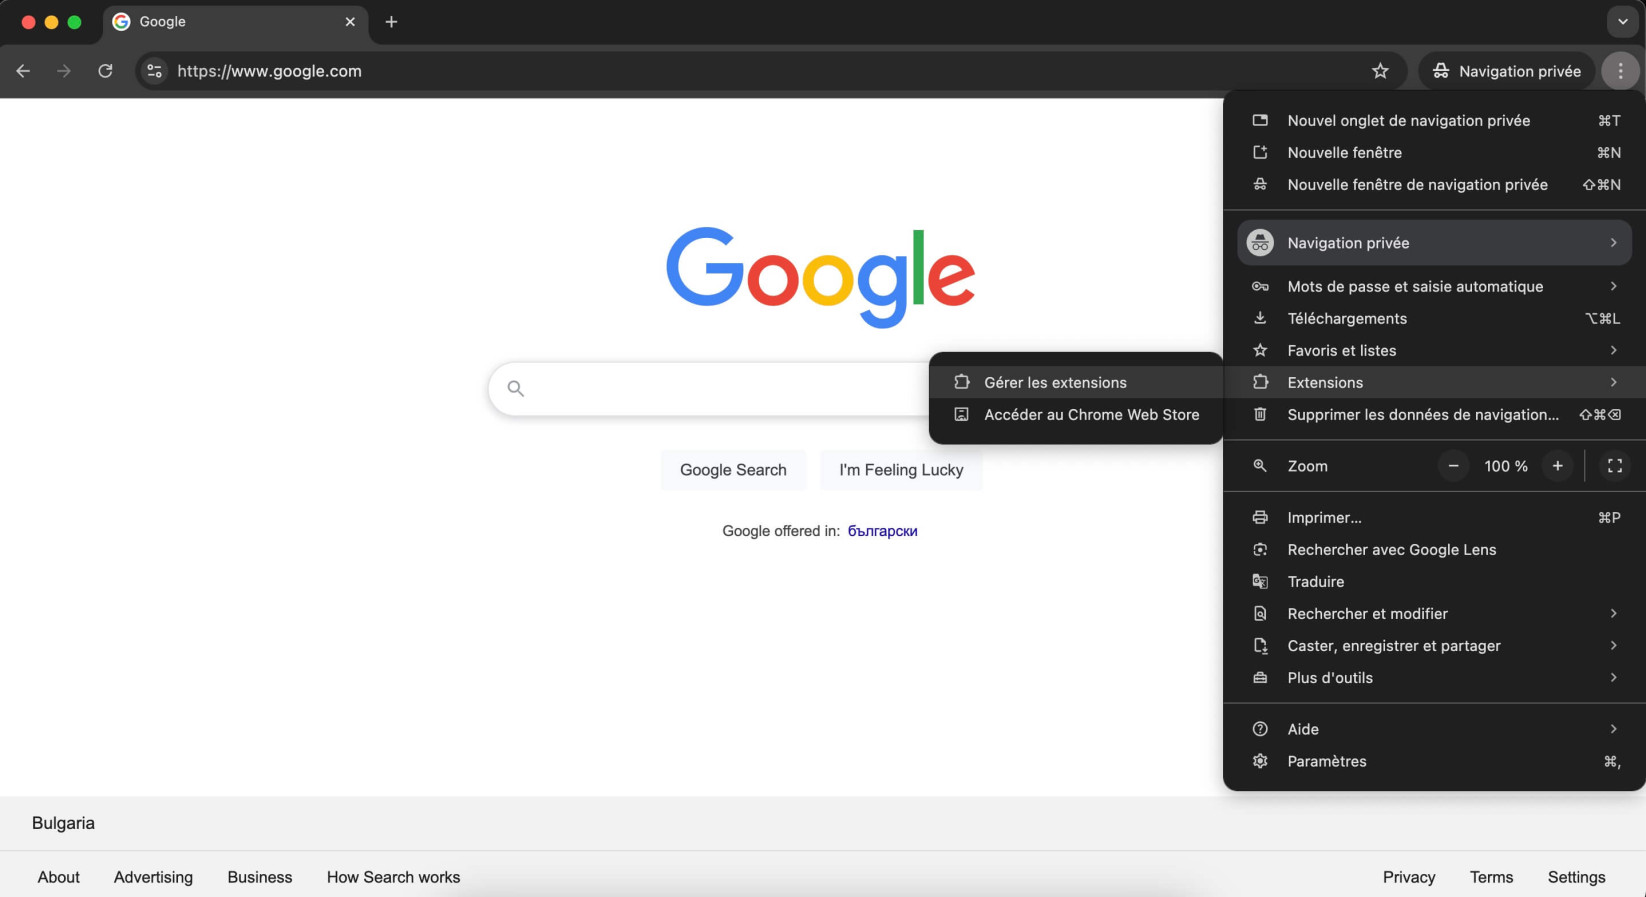
Task: Open site information icon in address bar
Action: click(x=154, y=71)
